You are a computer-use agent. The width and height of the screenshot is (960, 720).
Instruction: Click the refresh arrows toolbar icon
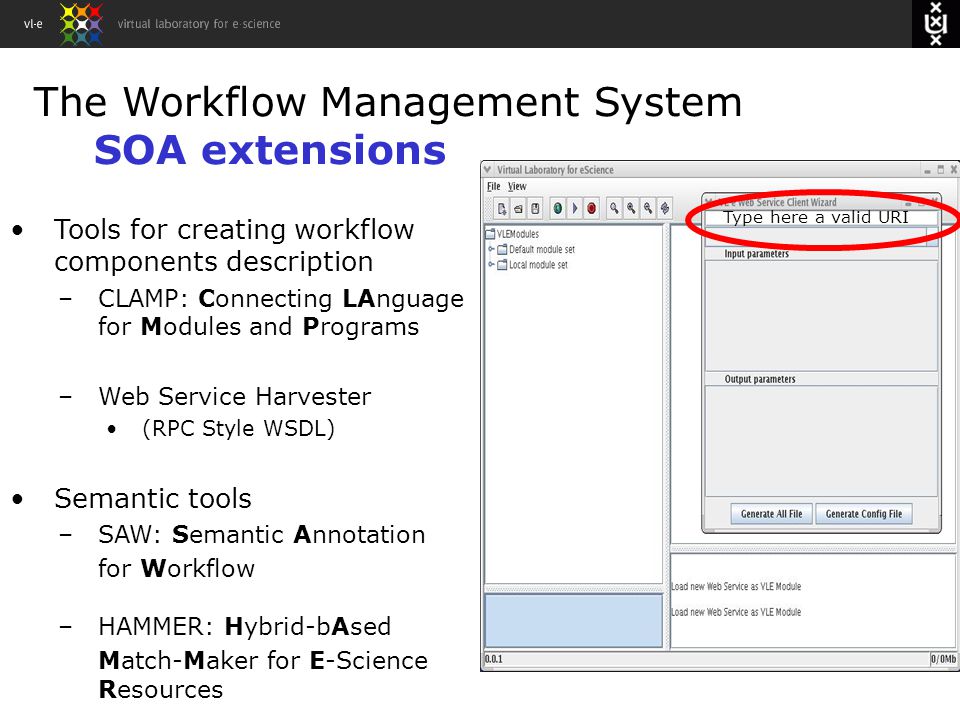(664, 209)
